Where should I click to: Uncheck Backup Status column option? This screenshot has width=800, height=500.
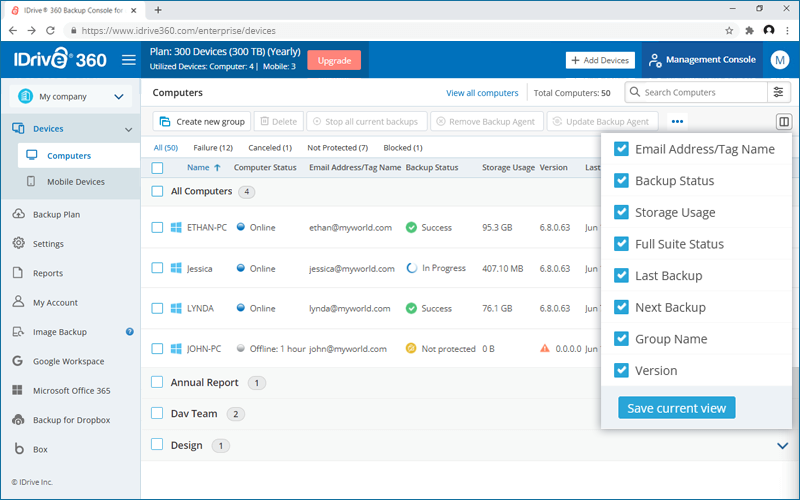tap(621, 181)
